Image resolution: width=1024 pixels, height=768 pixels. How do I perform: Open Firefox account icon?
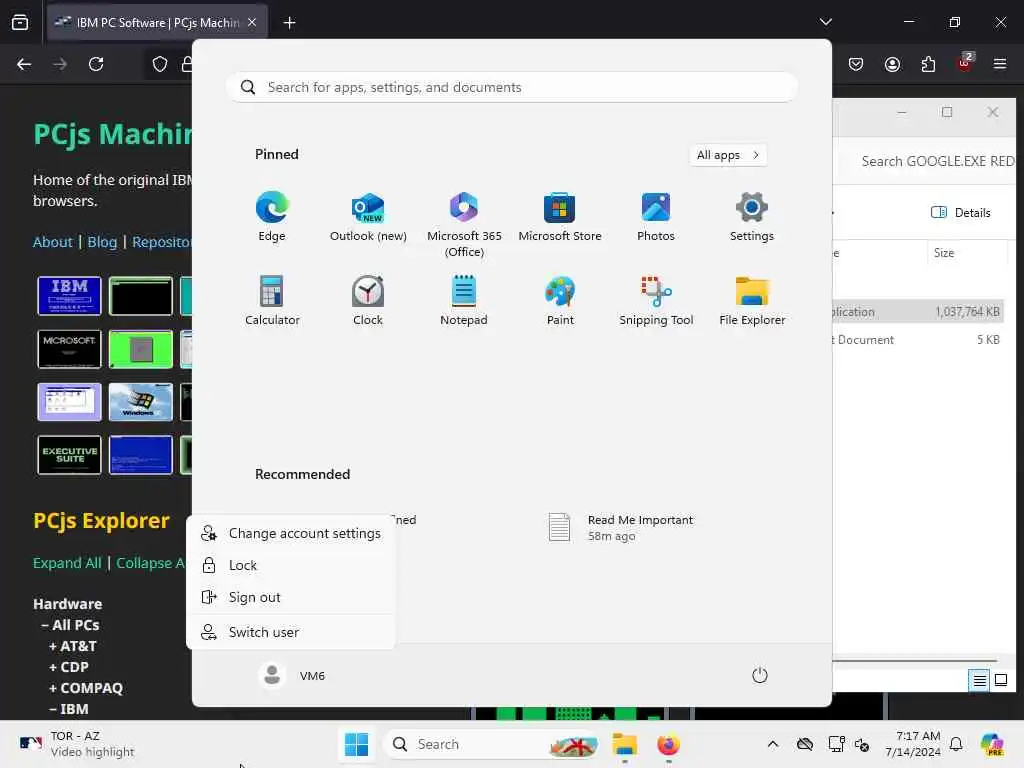(892, 64)
